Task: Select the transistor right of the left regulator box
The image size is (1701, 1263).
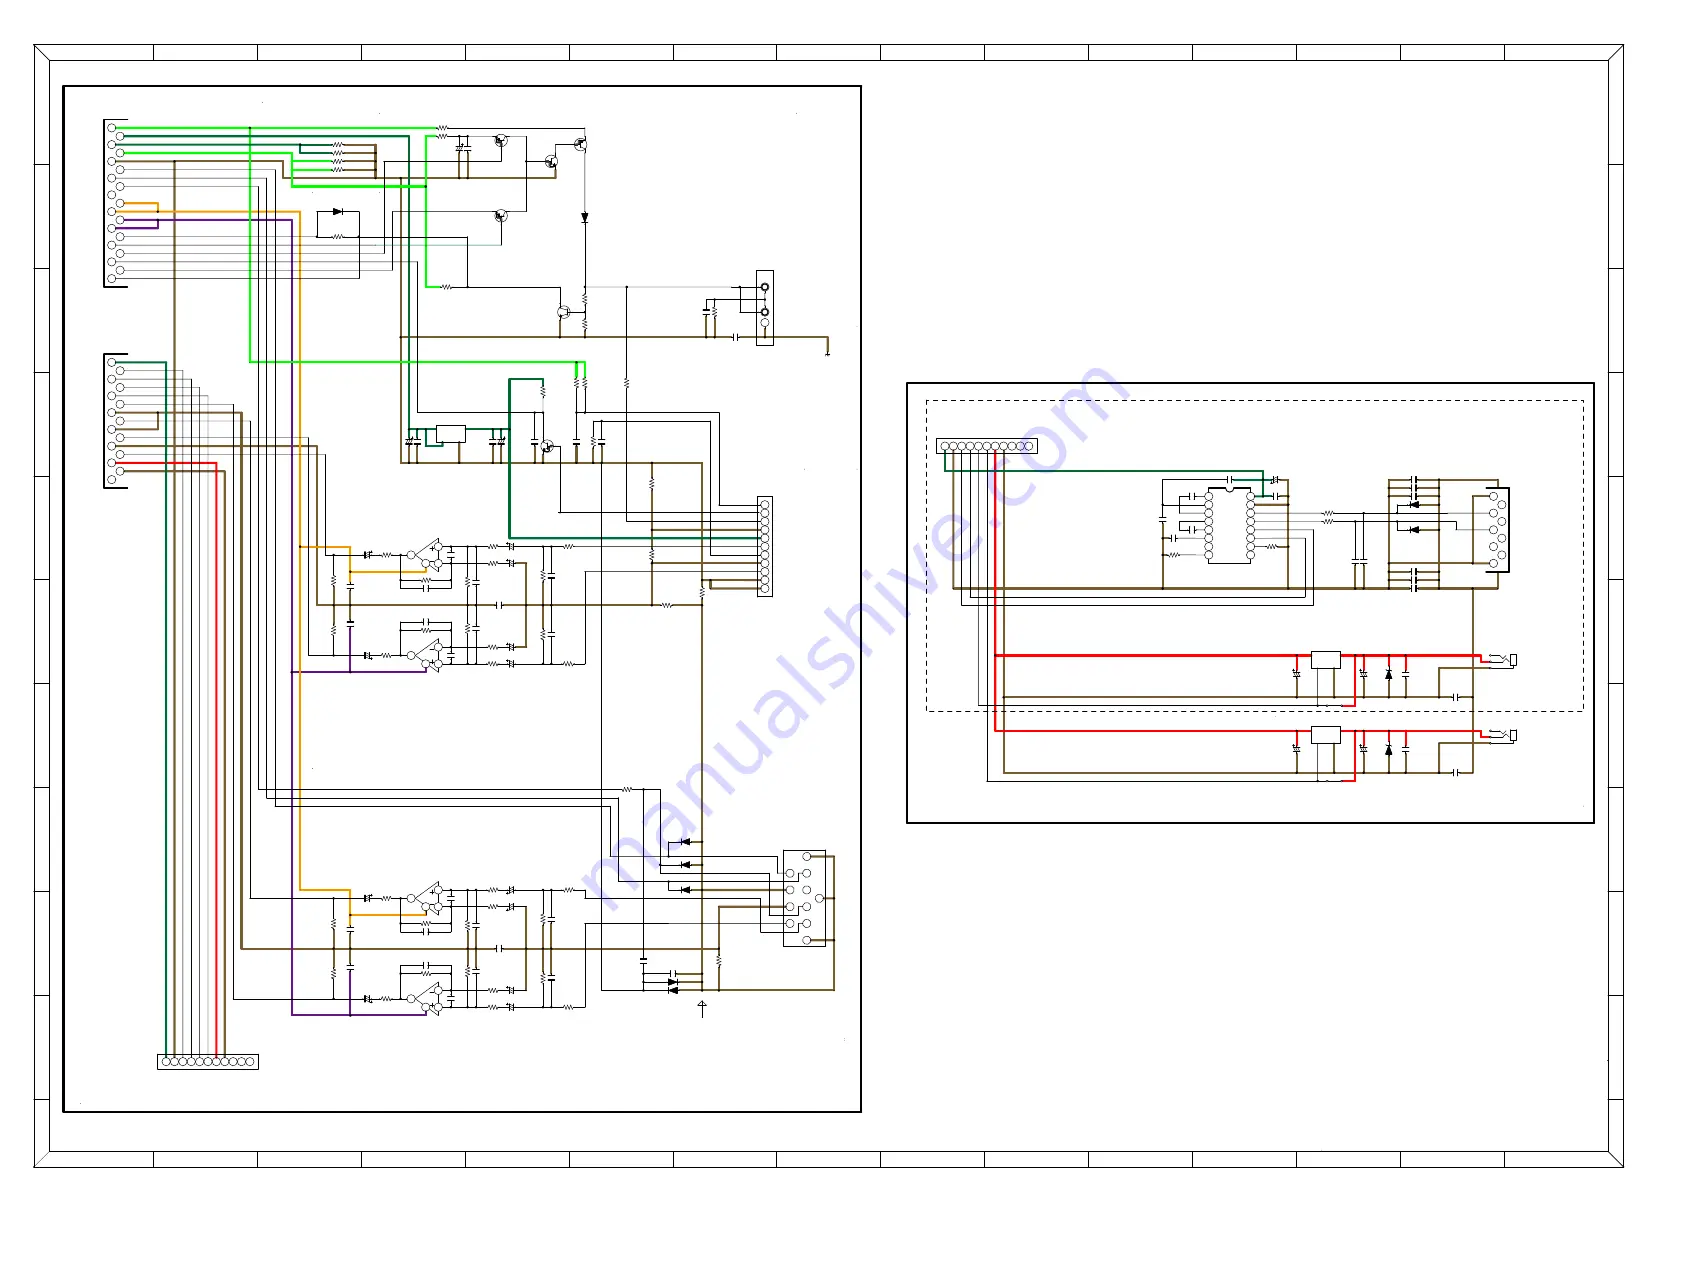Action: 547,446
